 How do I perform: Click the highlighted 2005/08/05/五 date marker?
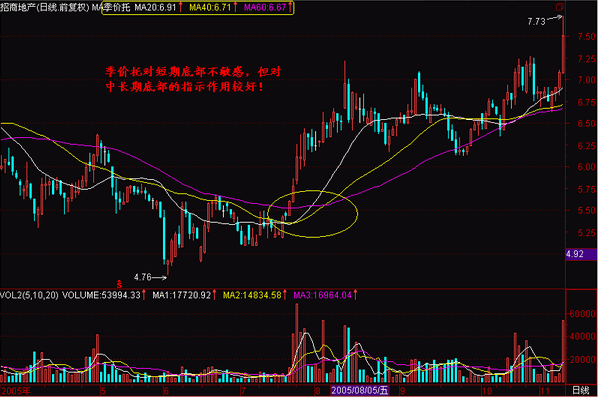(x=359, y=391)
